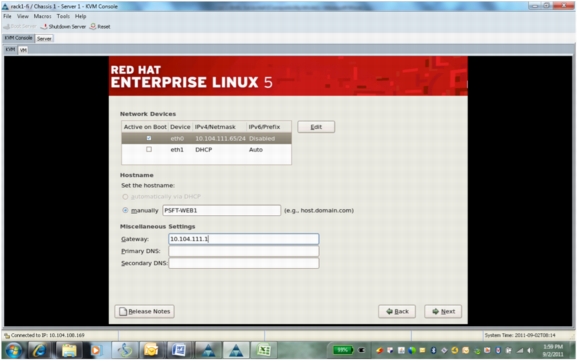Click the Back button
This screenshot has height=362, width=578.
tap(397, 311)
